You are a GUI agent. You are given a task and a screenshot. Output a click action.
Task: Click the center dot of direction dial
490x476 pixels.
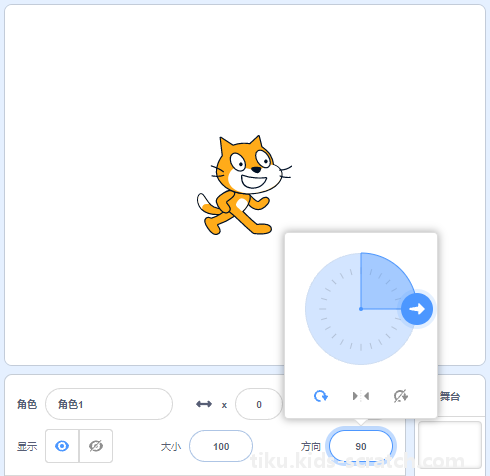(361, 309)
